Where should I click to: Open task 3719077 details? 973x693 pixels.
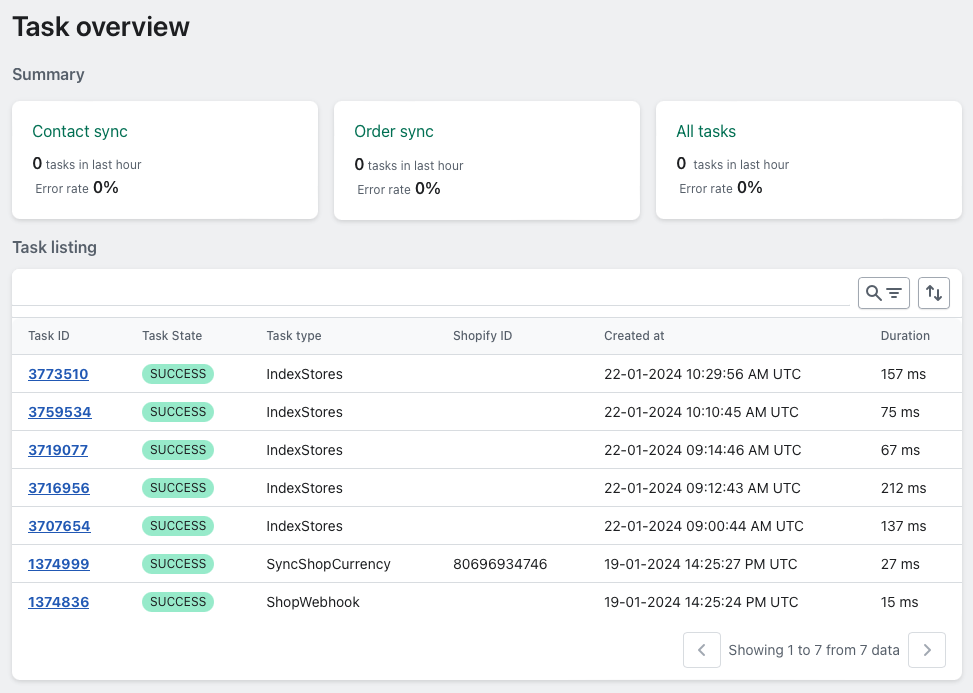click(57, 449)
